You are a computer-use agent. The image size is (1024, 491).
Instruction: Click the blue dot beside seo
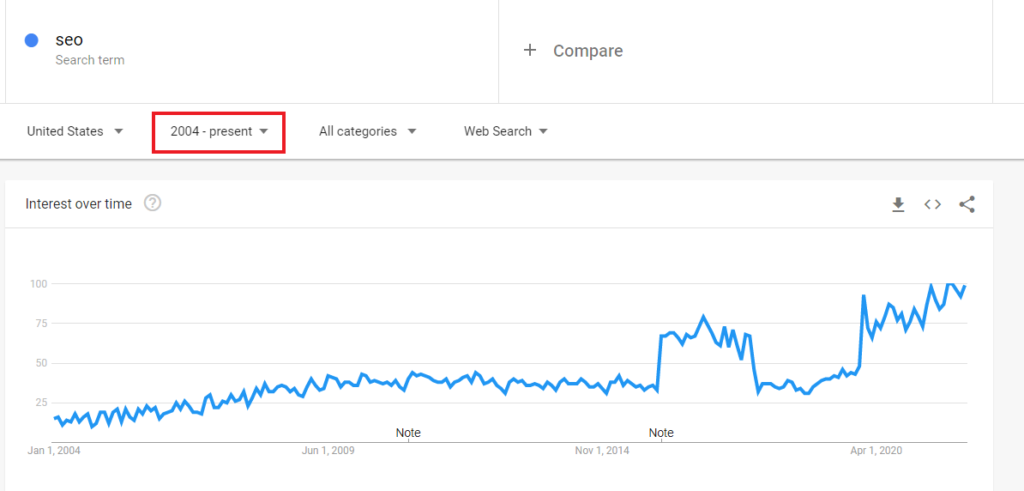coord(31,40)
